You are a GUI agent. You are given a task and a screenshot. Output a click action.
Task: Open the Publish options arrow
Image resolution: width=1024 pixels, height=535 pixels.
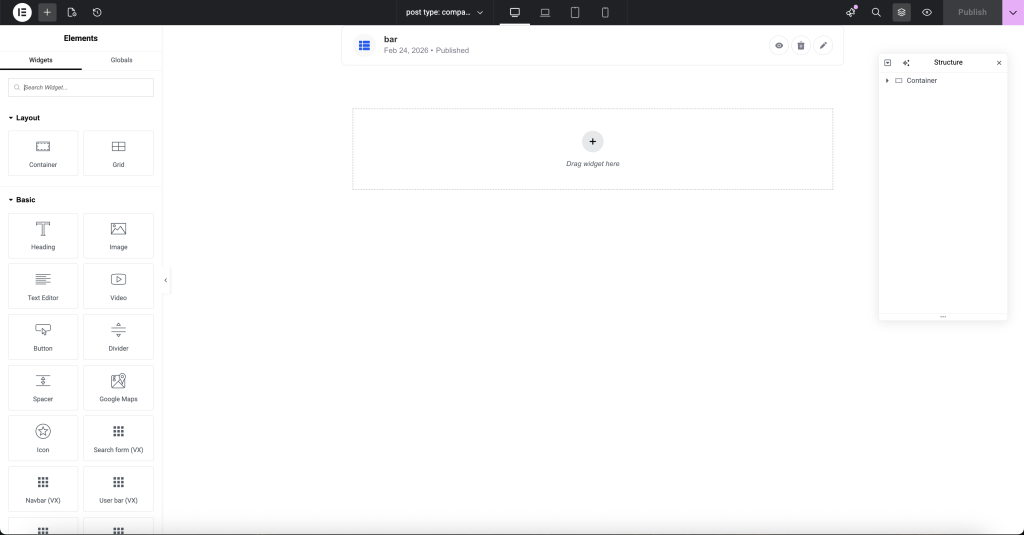click(1012, 12)
